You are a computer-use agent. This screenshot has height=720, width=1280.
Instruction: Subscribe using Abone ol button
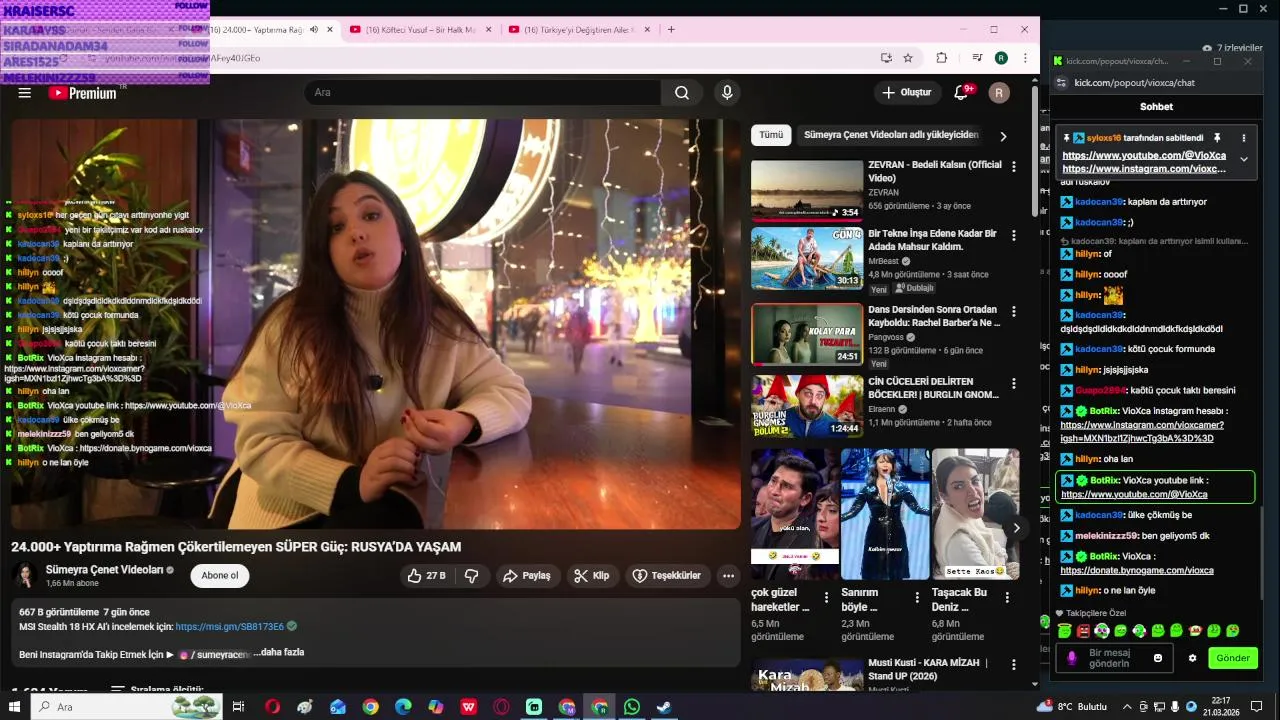[220, 576]
